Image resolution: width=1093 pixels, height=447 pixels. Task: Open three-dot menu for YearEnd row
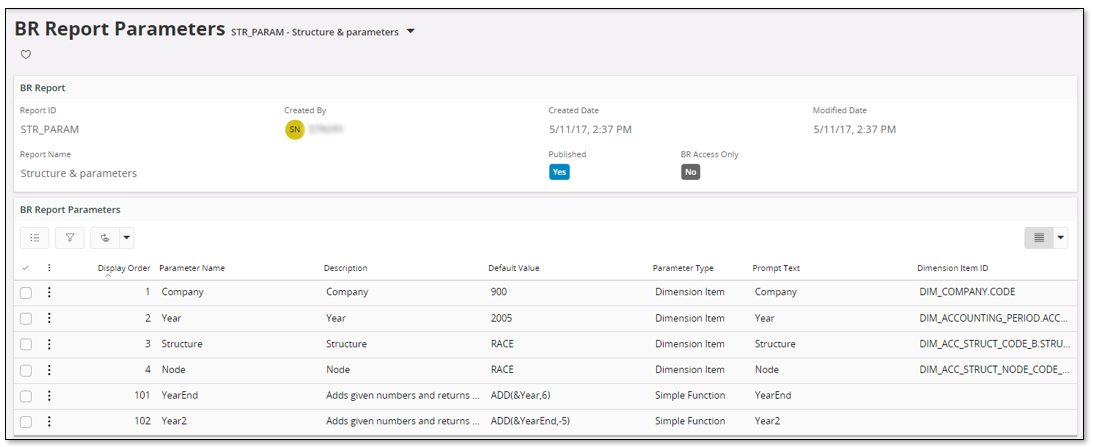click(x=49, y=396)
